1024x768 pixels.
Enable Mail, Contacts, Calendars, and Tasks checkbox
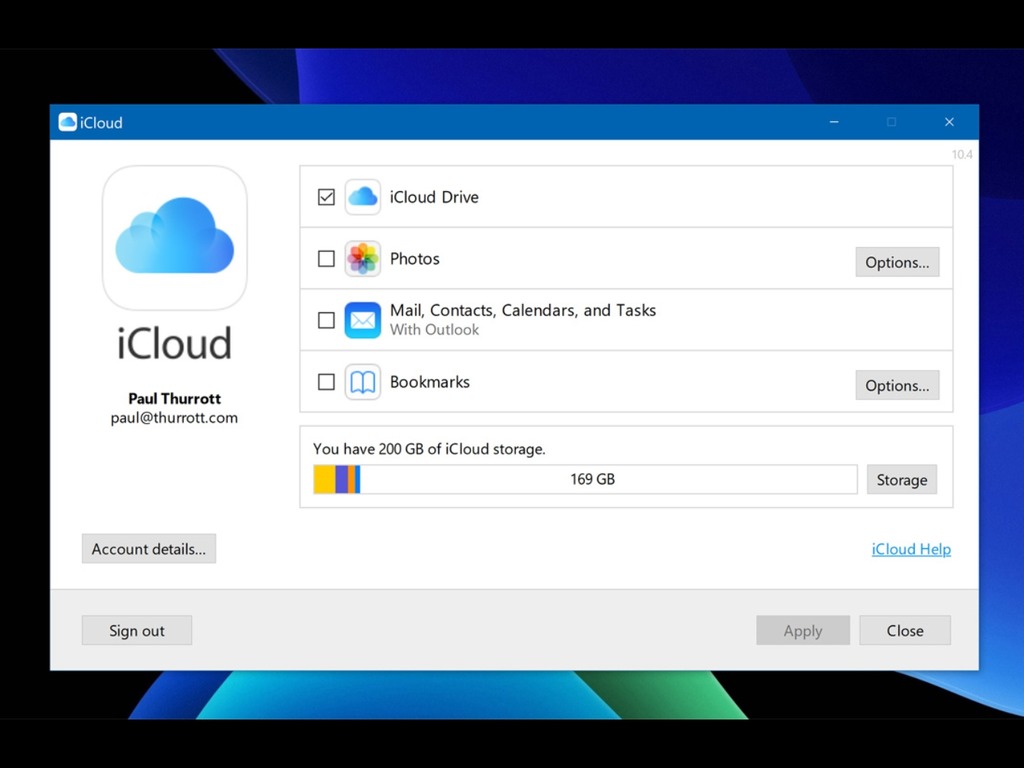[327, 320]
